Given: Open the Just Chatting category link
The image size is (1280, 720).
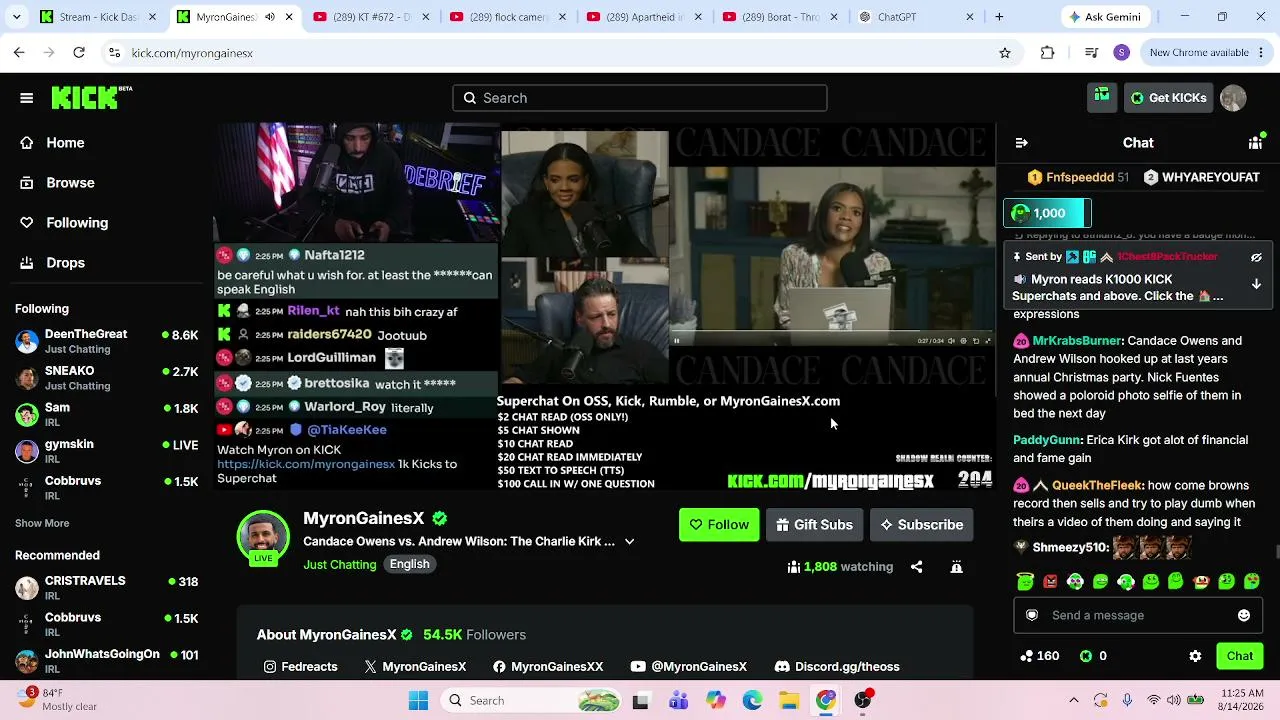Looking at the screenshot, I should pos(340,565).
